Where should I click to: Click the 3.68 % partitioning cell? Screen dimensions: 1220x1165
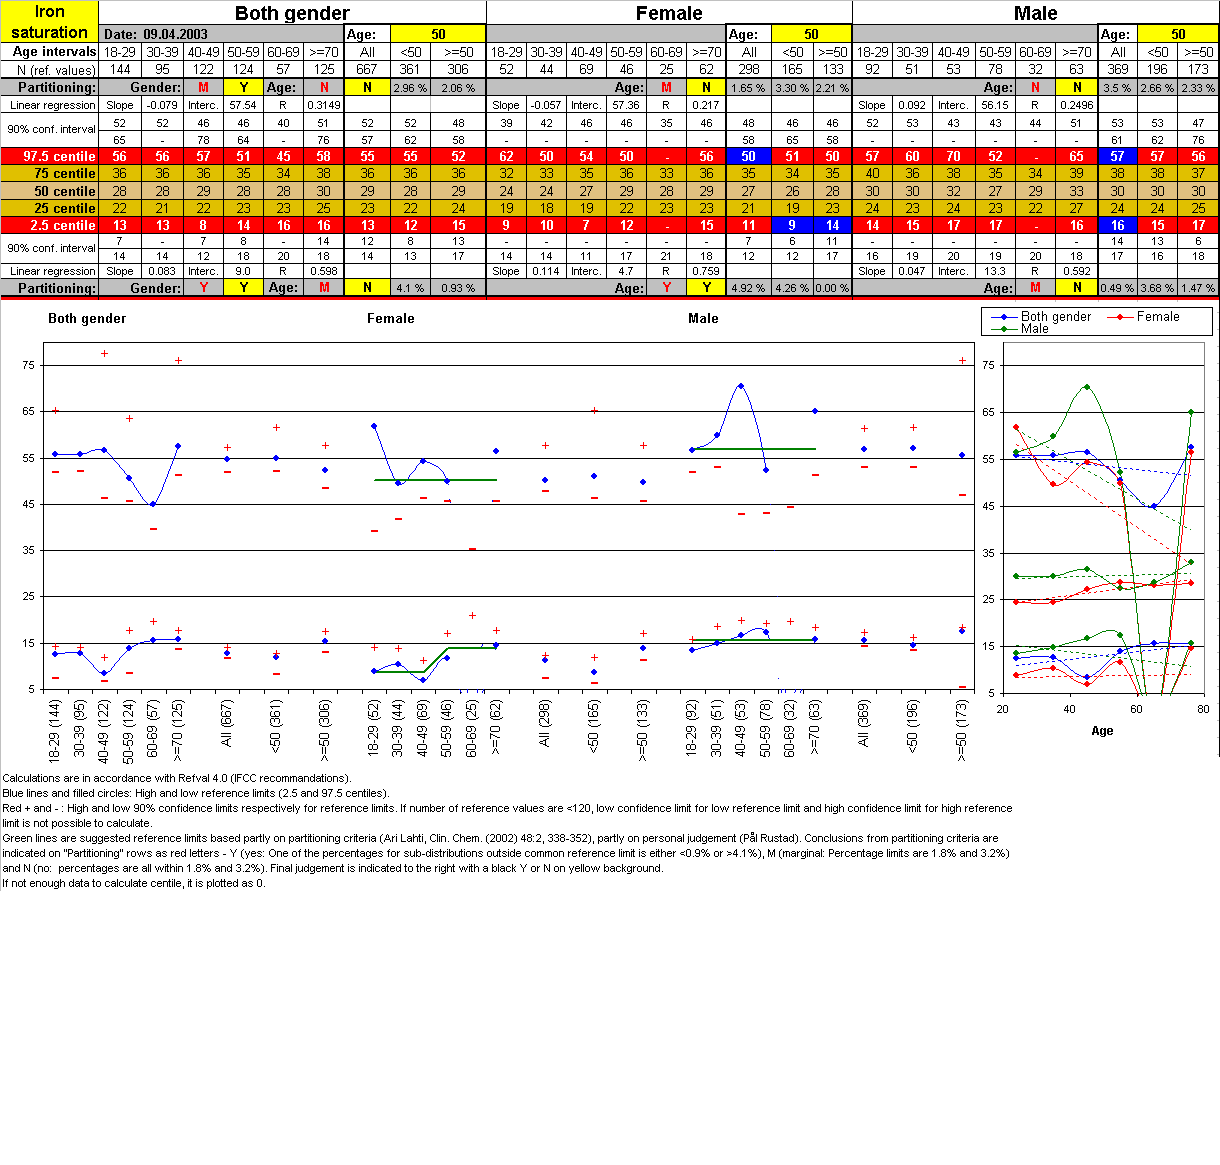tap(1157, 288)
